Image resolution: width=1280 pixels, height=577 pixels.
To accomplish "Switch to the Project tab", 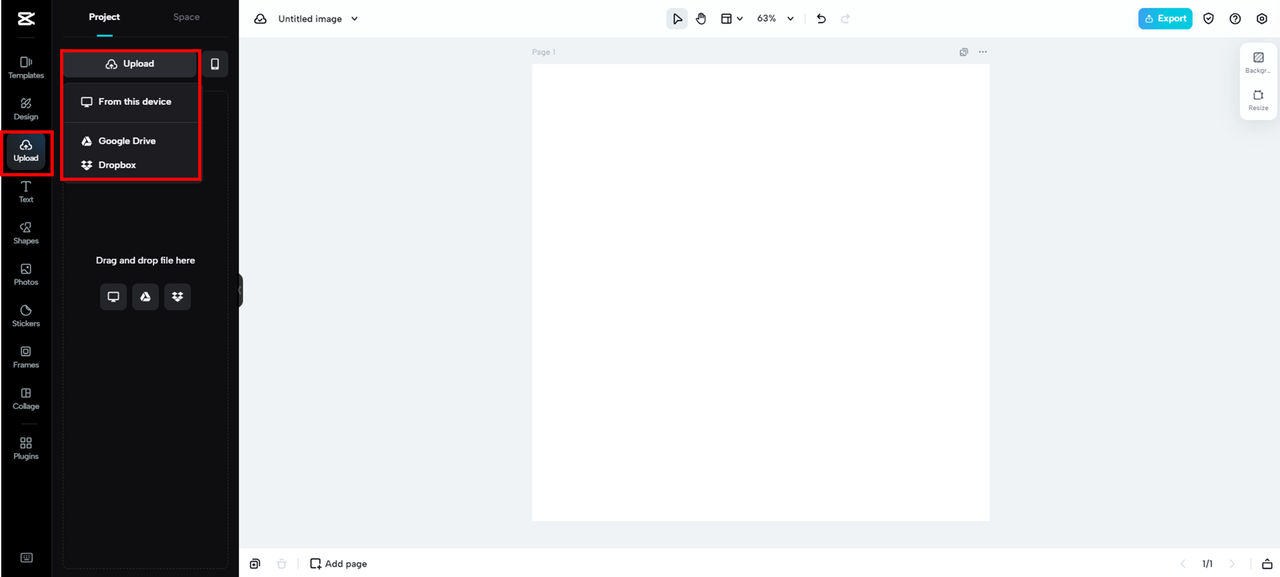I will tap(104, 17).
